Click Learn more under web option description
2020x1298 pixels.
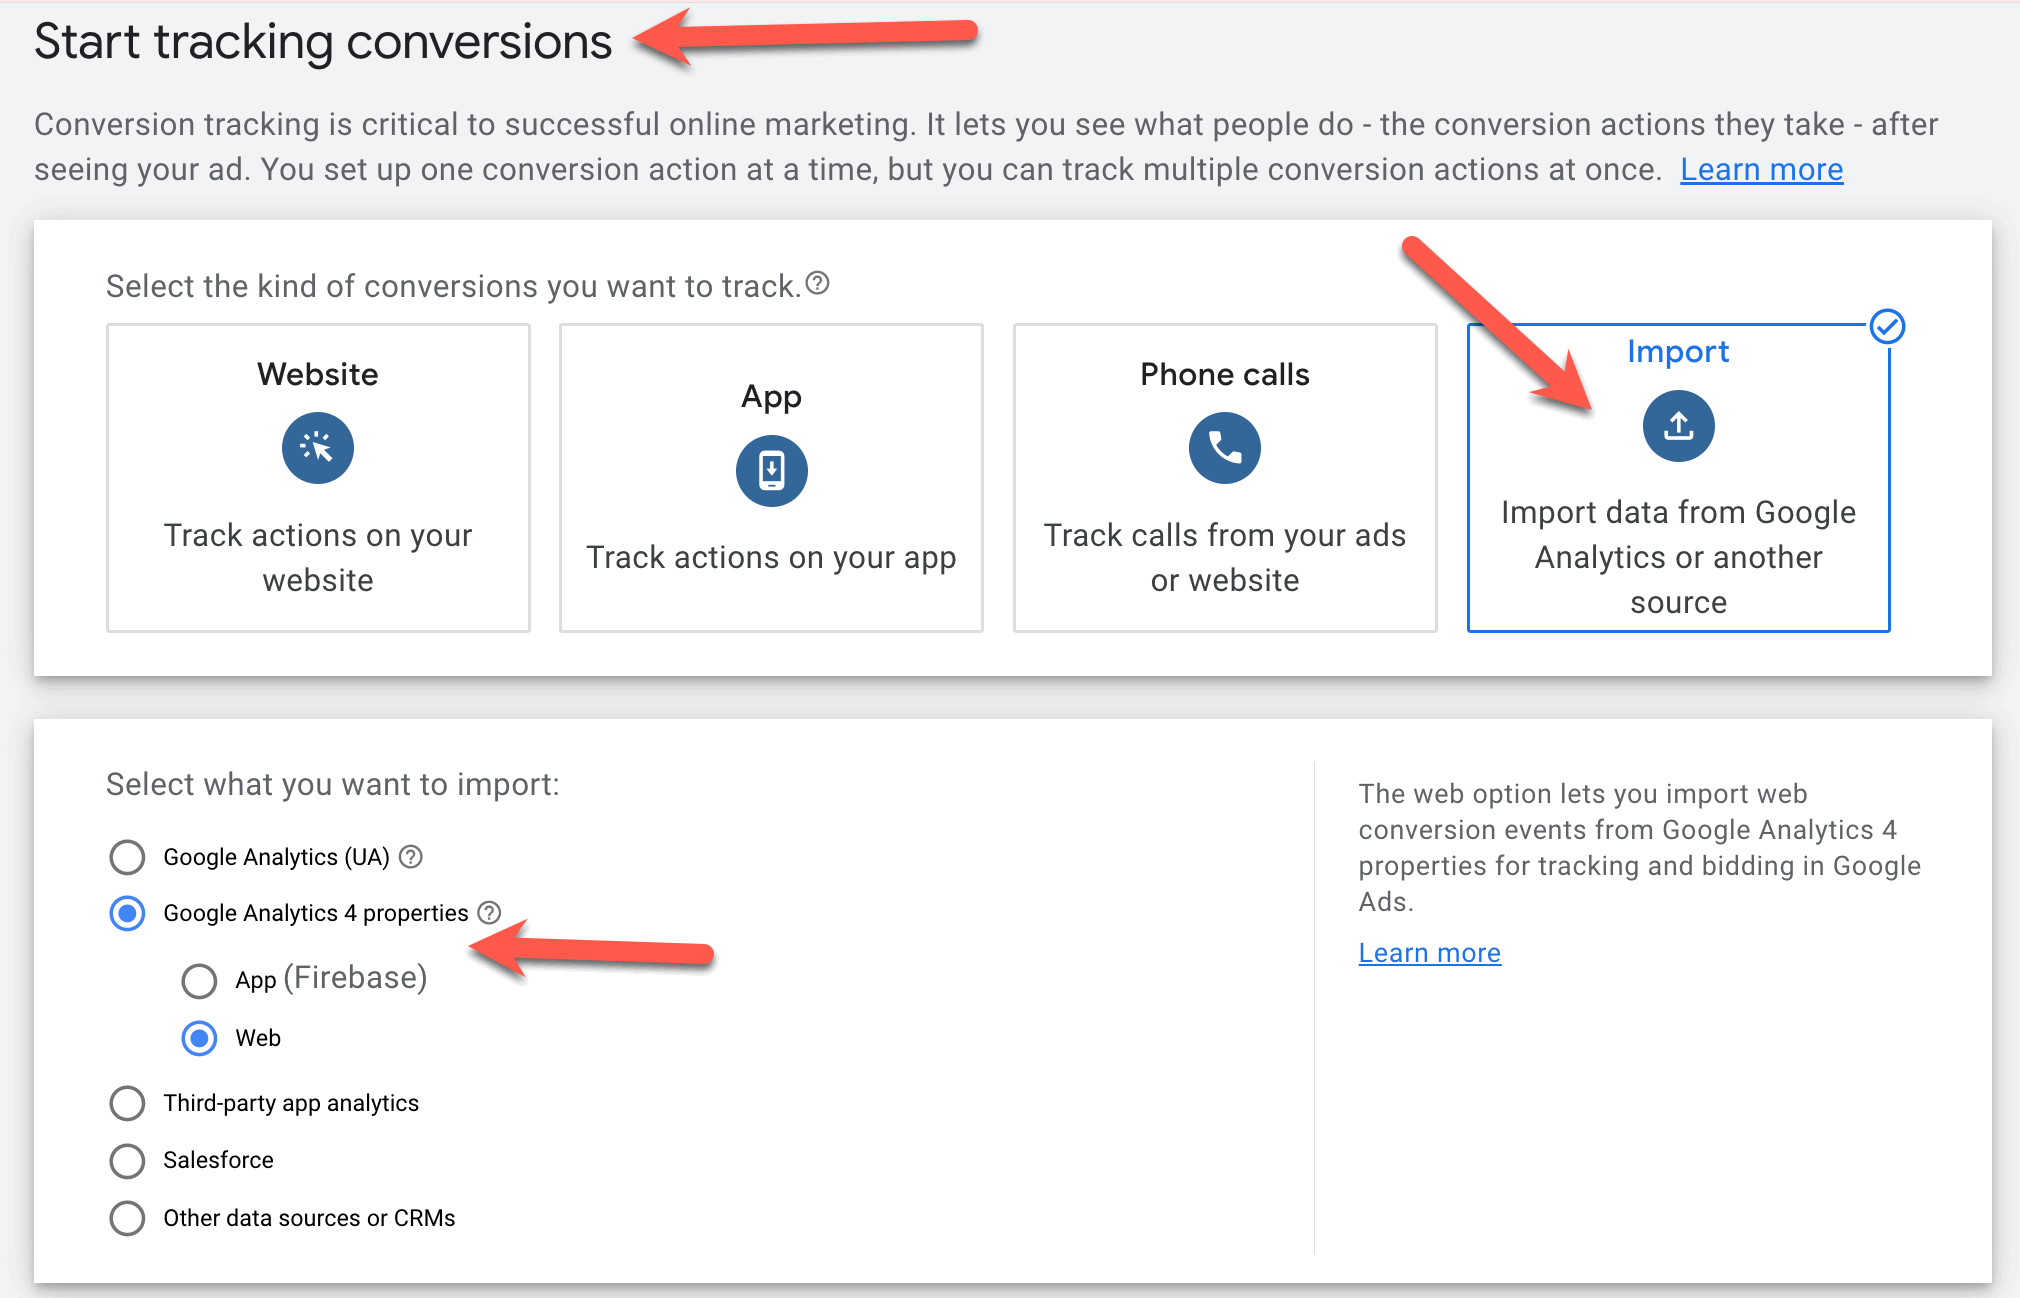click(1429, 952)
